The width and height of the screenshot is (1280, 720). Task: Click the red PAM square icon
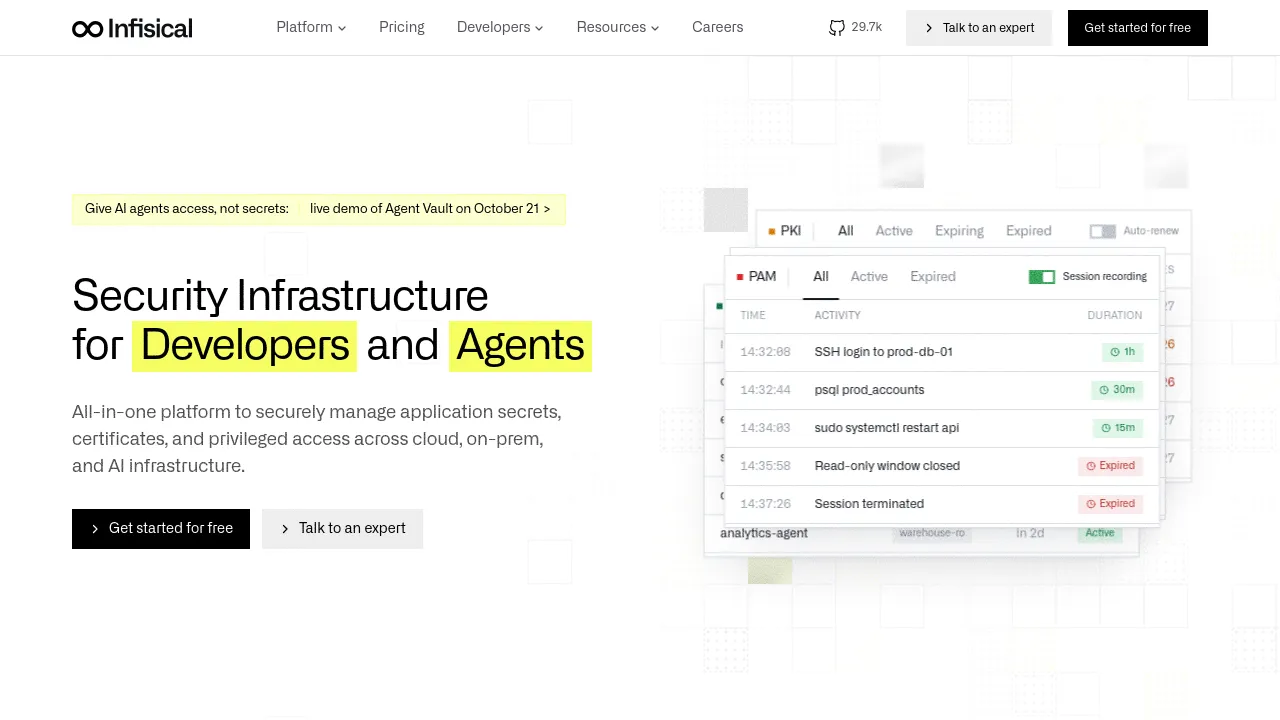click(740, 277)
